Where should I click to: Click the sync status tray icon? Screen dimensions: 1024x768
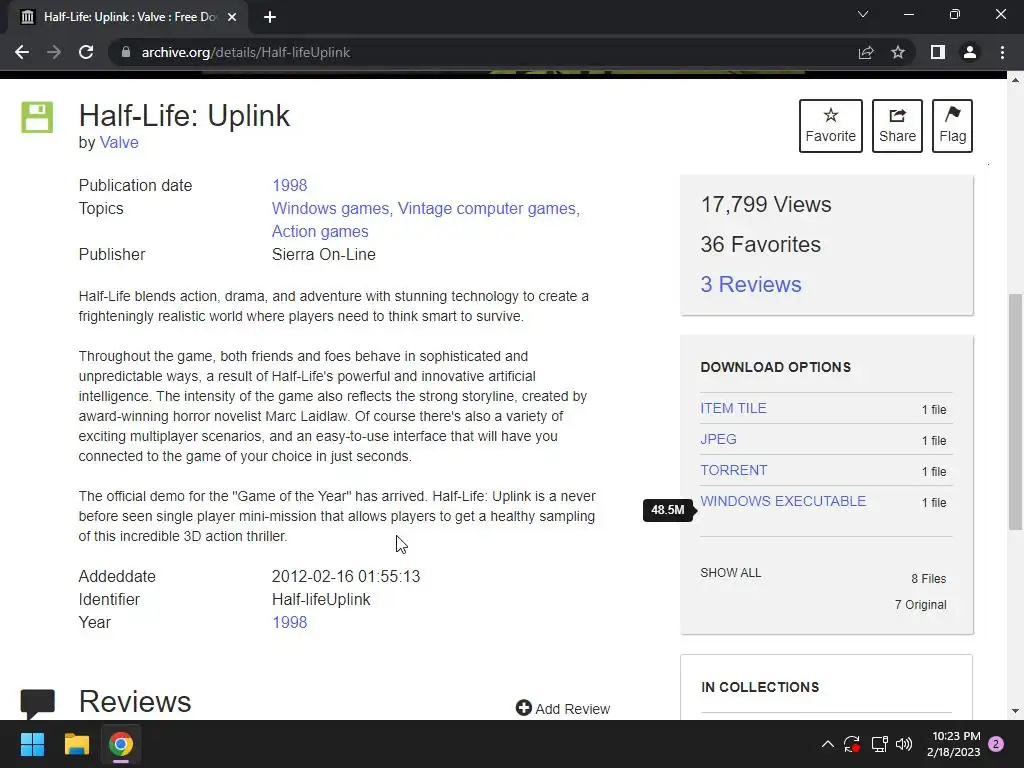852,744
